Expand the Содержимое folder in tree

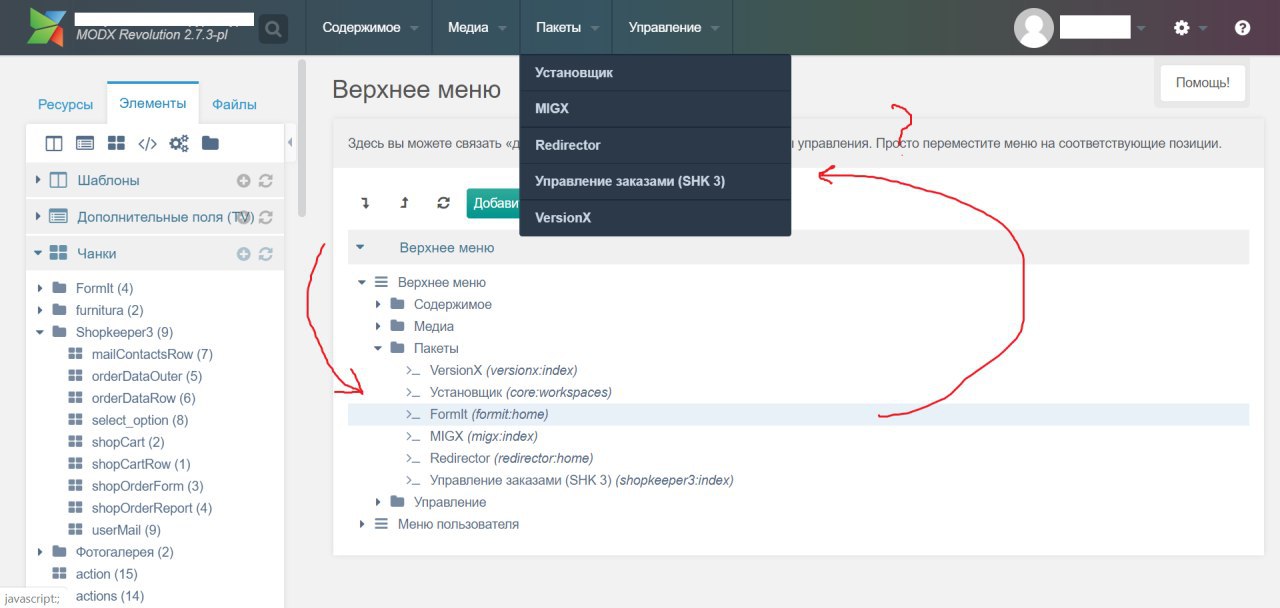pos(378,304)
